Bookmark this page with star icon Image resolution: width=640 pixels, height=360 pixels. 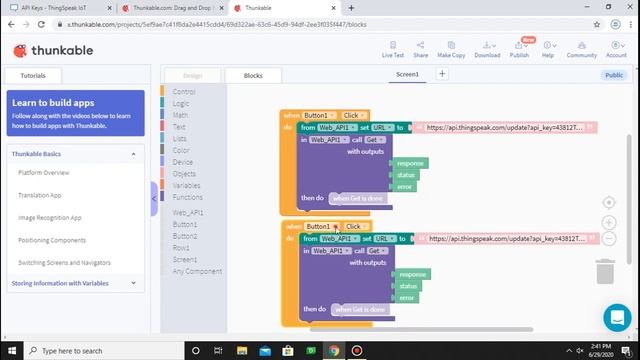[597, 24]
